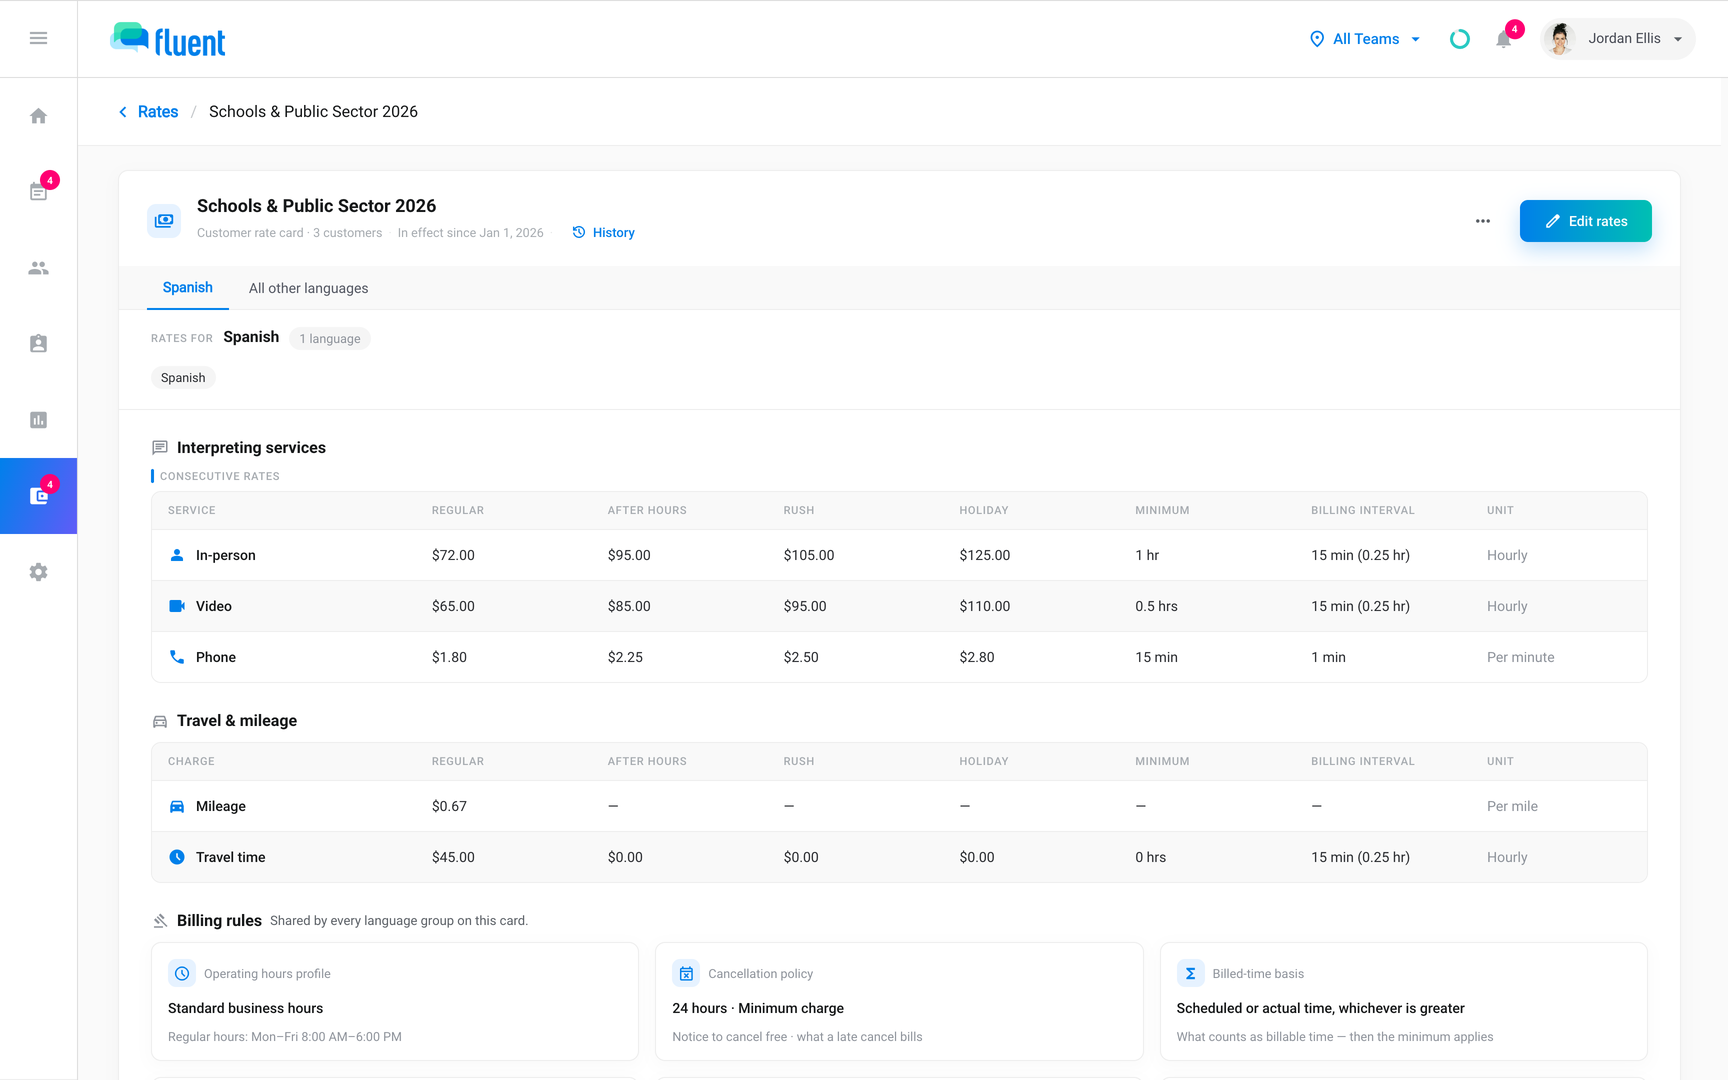Go back to Rates breadcrumb
Viewport: 1728px width, 1080px height.
tap(148, 112)
